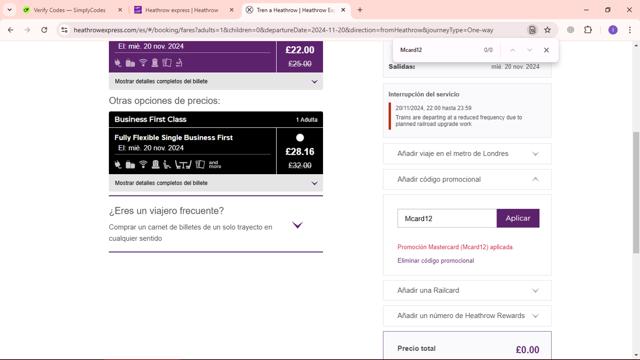Click the newspaper icon on Business First fare

tap(200, 164)
